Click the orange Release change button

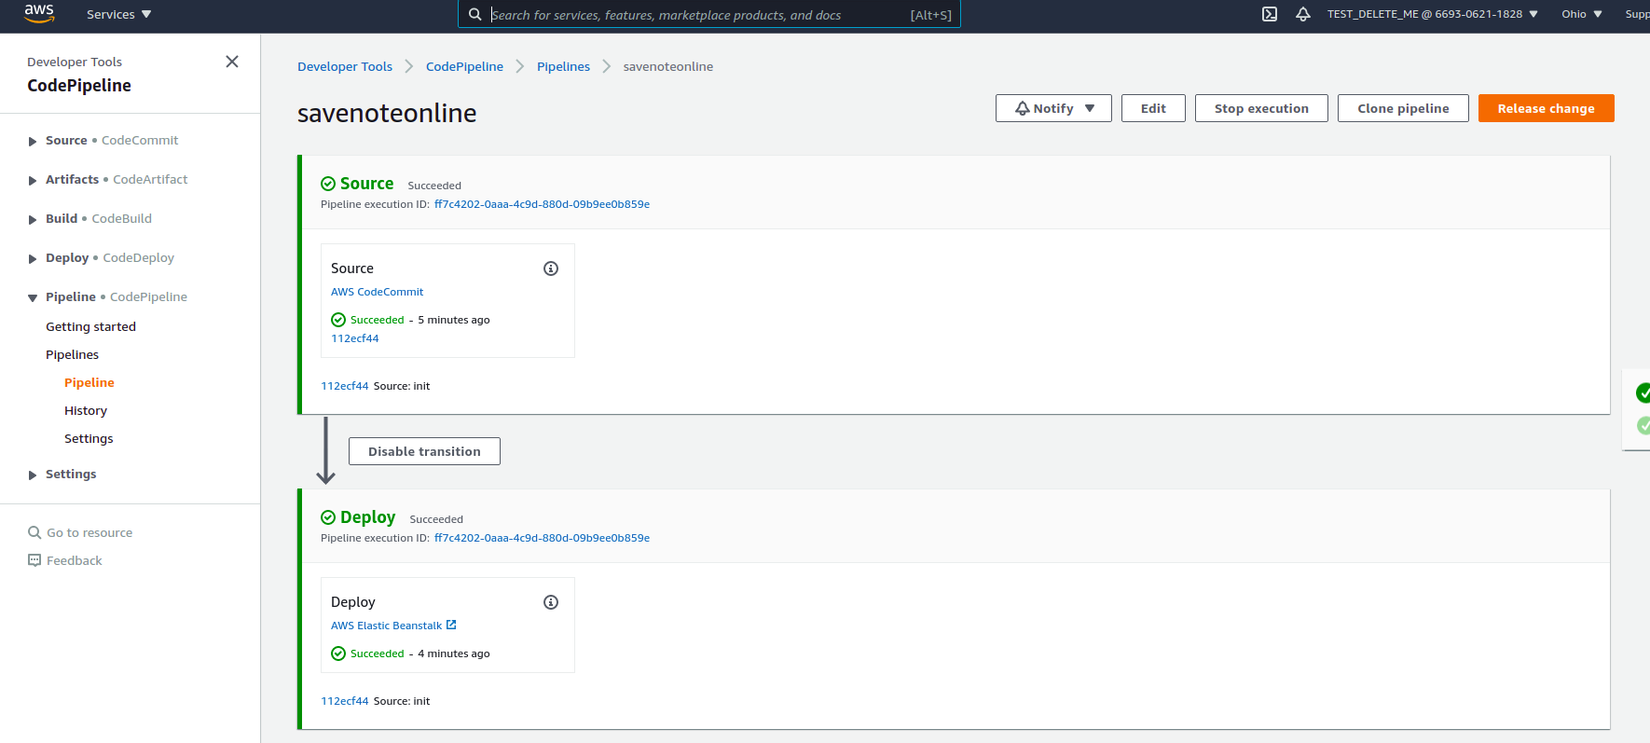(1546, 108)
